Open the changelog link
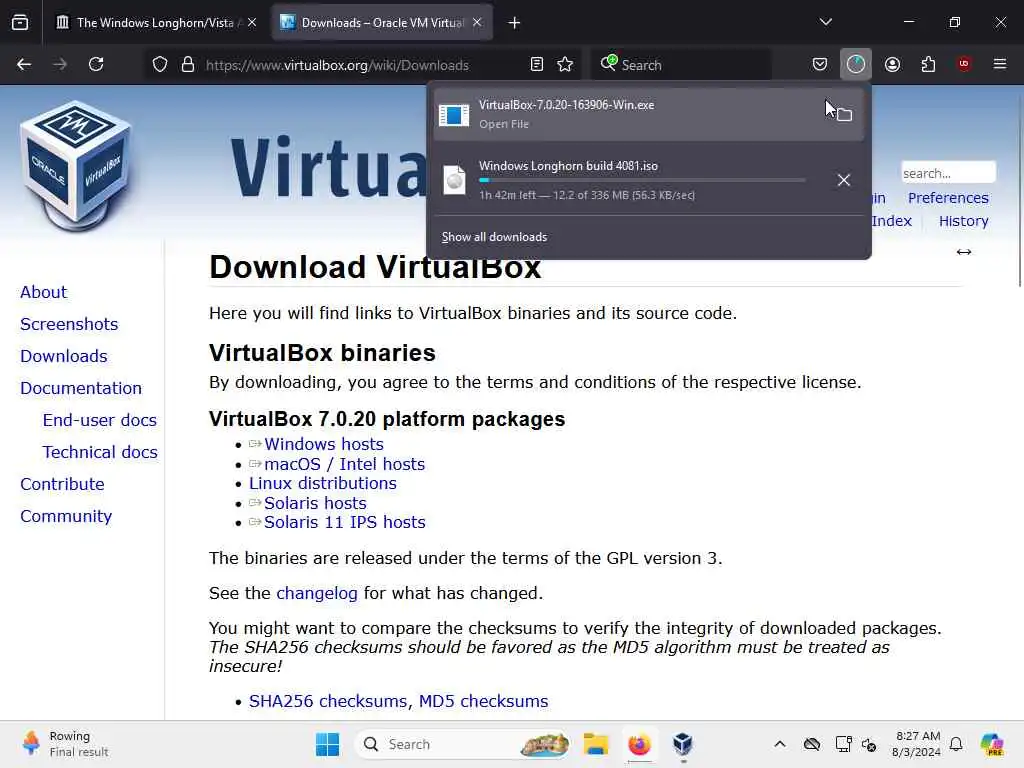 pos(317,593)
